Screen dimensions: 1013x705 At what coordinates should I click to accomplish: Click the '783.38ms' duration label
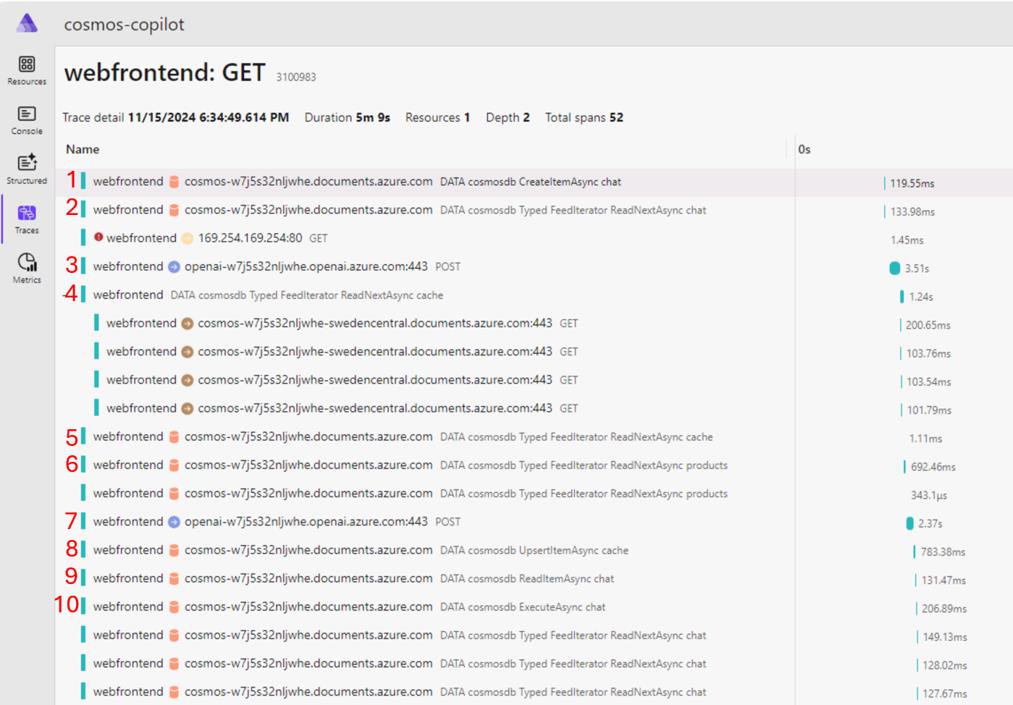pyautogui.click(x=943, y=552)
